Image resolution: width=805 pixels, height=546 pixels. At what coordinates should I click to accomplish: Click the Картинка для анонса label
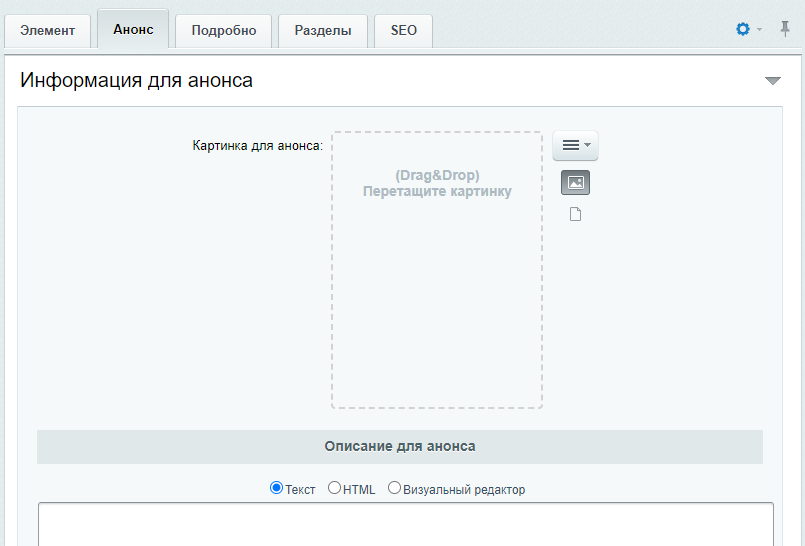pyautogui.click(x=258, y=146)
